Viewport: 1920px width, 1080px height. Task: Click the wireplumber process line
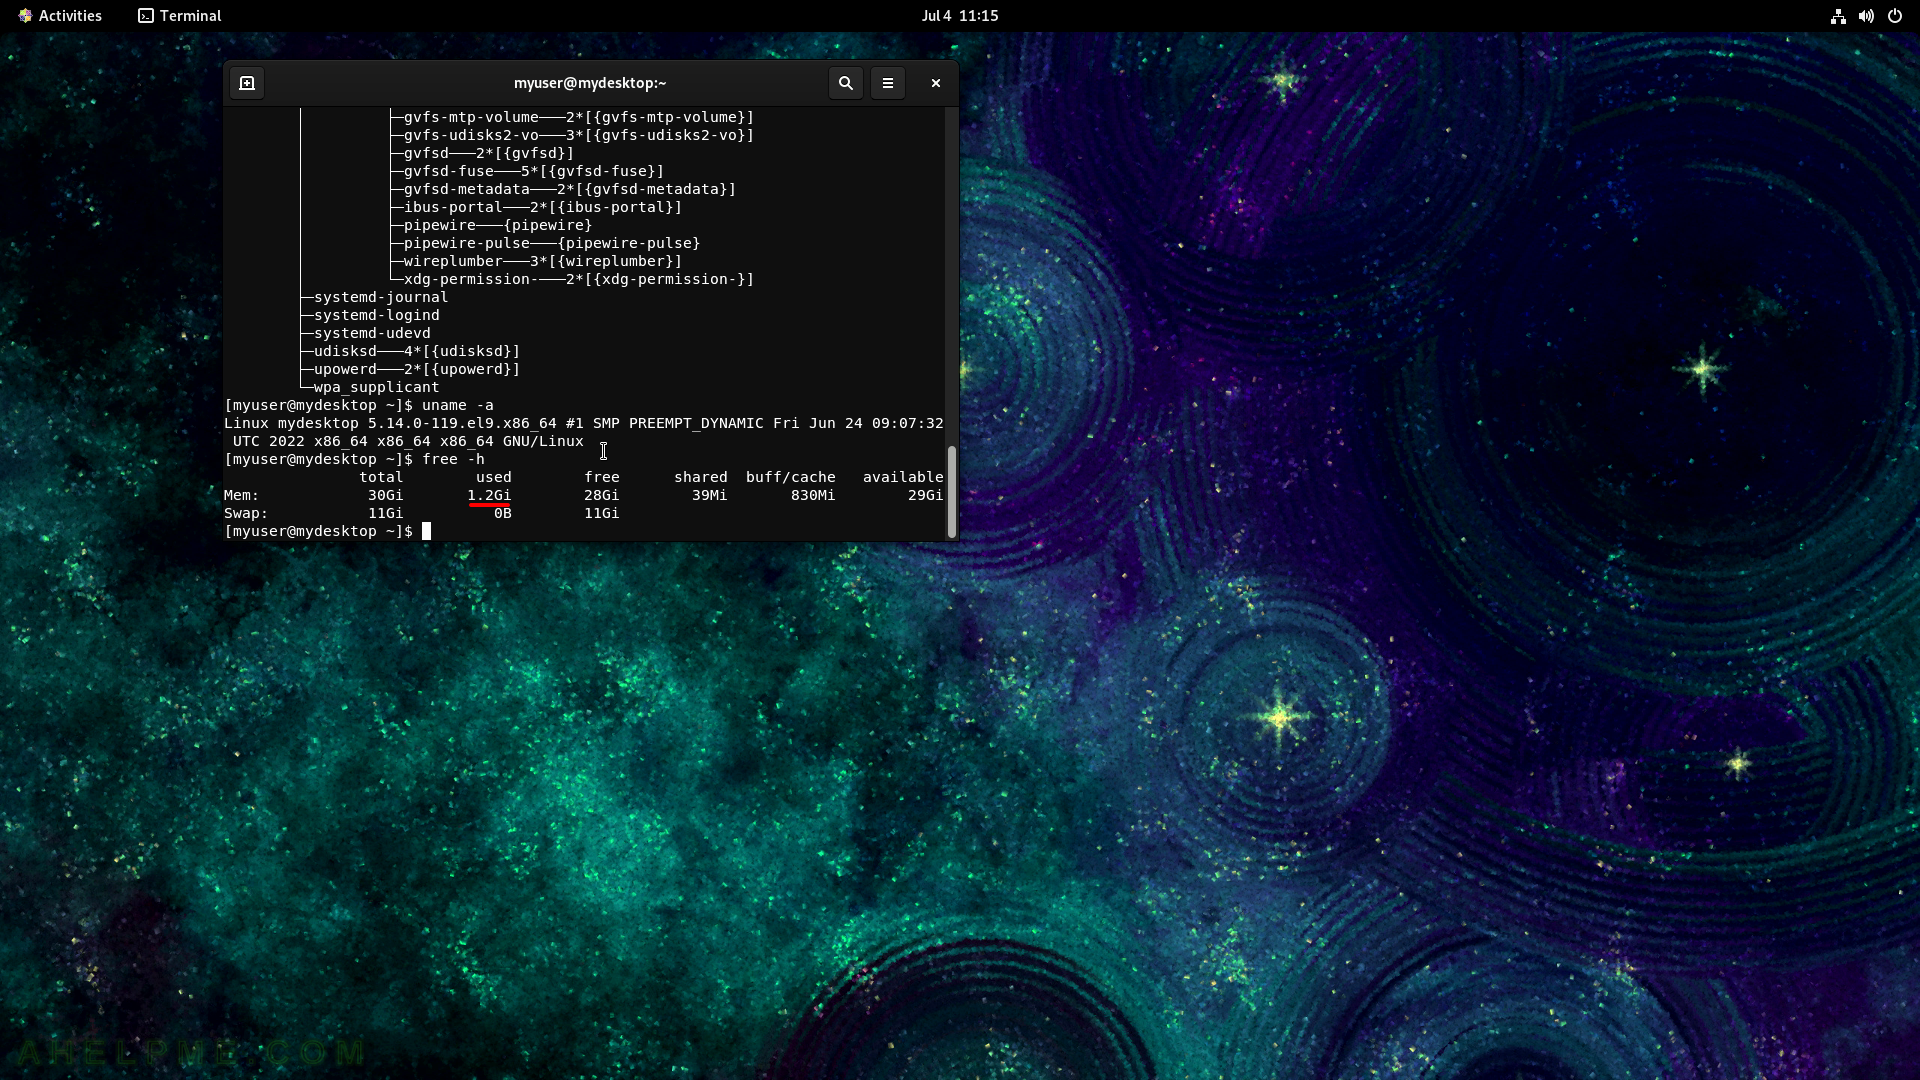543,261
